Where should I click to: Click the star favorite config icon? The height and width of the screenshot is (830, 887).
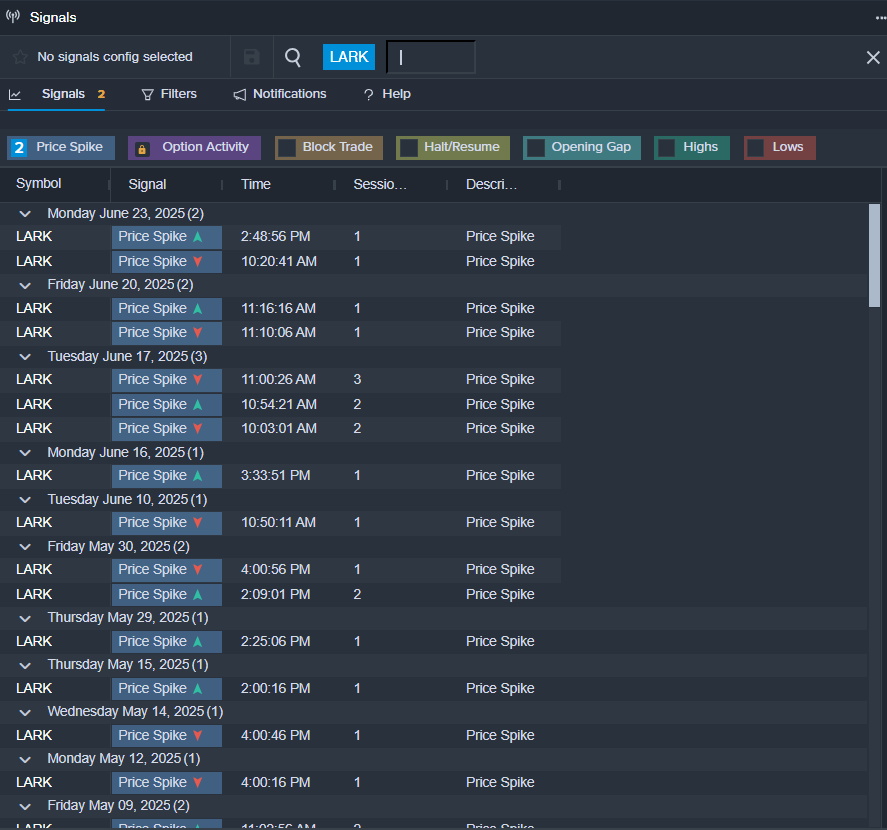(20, 57)
